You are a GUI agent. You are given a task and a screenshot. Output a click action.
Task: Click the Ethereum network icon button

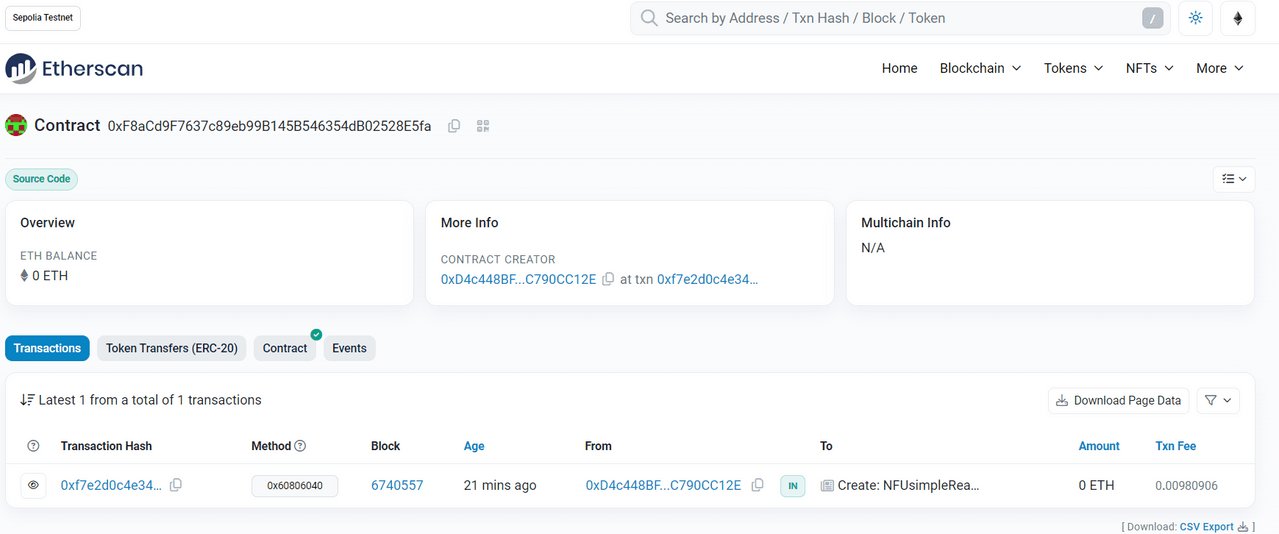click(1237, 18)
